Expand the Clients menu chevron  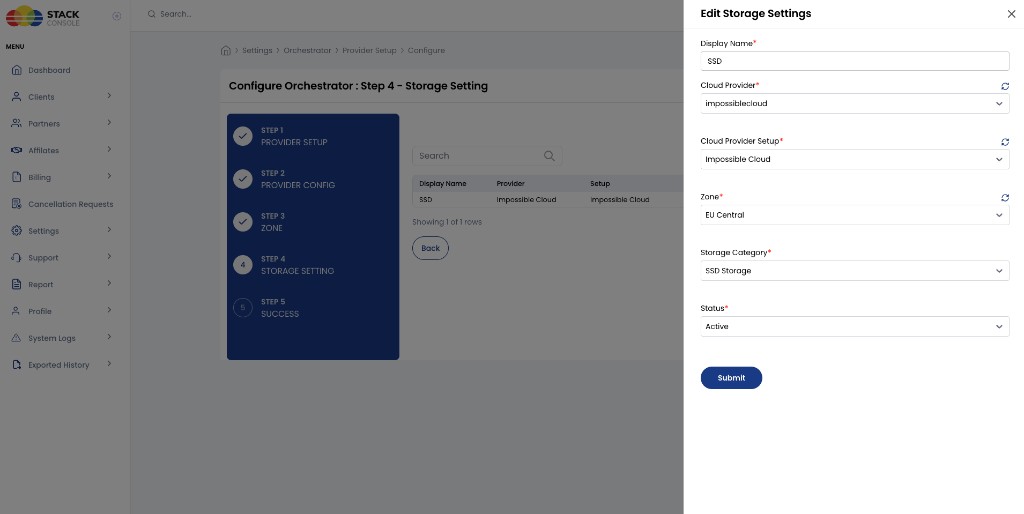click(109, 96)
